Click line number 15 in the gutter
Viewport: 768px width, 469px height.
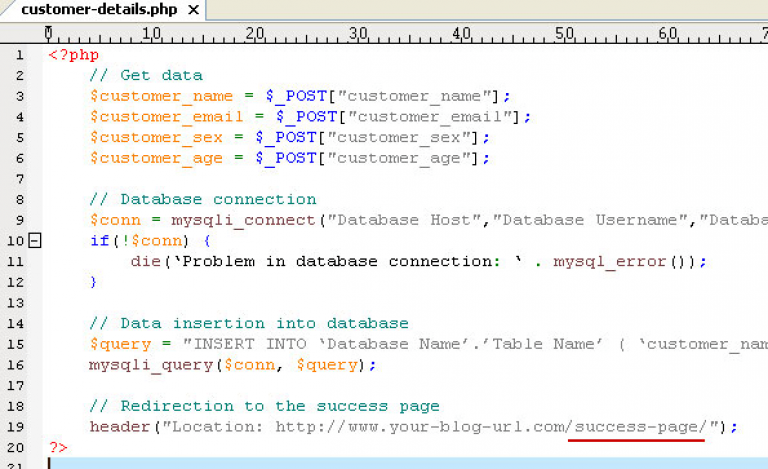17,344
